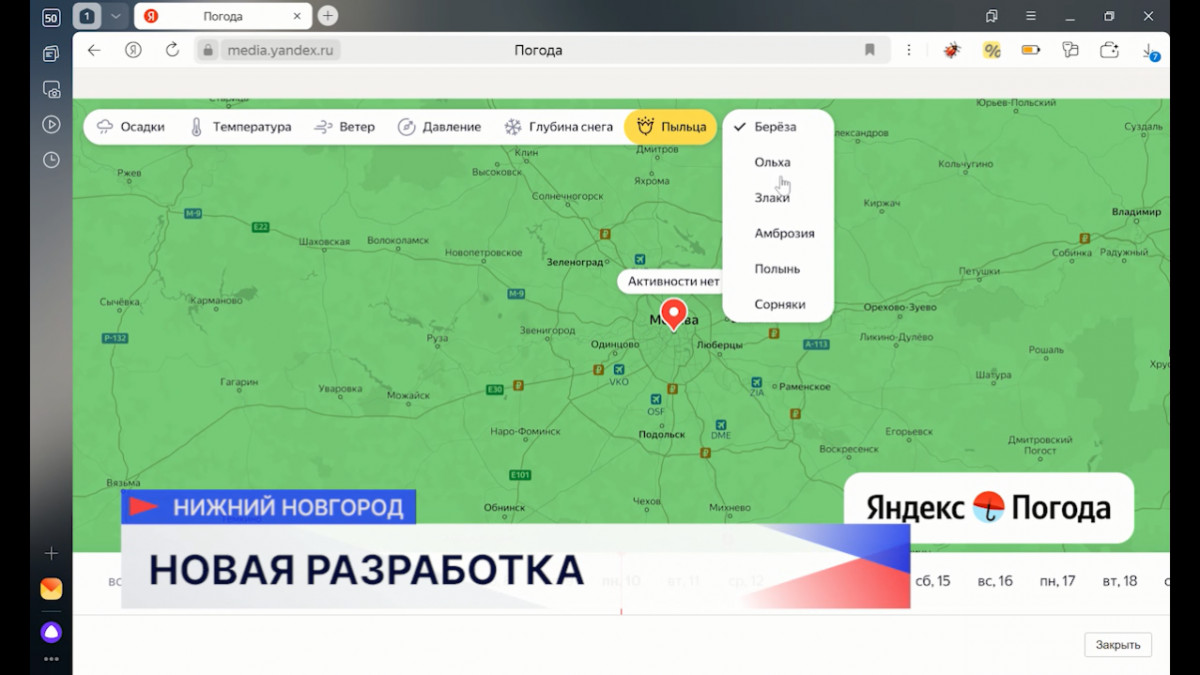
Task: Go back using the browser back arrow
Action: 94,50
